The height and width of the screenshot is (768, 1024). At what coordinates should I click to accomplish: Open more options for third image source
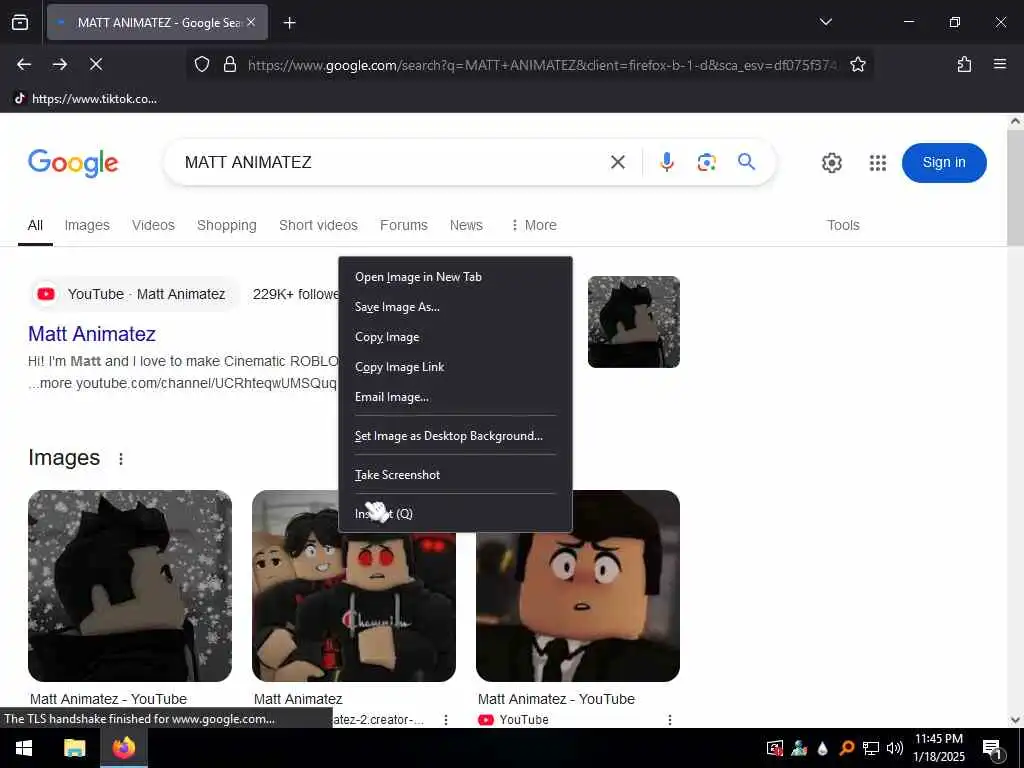pyautogui.click(x=669, y=720)
